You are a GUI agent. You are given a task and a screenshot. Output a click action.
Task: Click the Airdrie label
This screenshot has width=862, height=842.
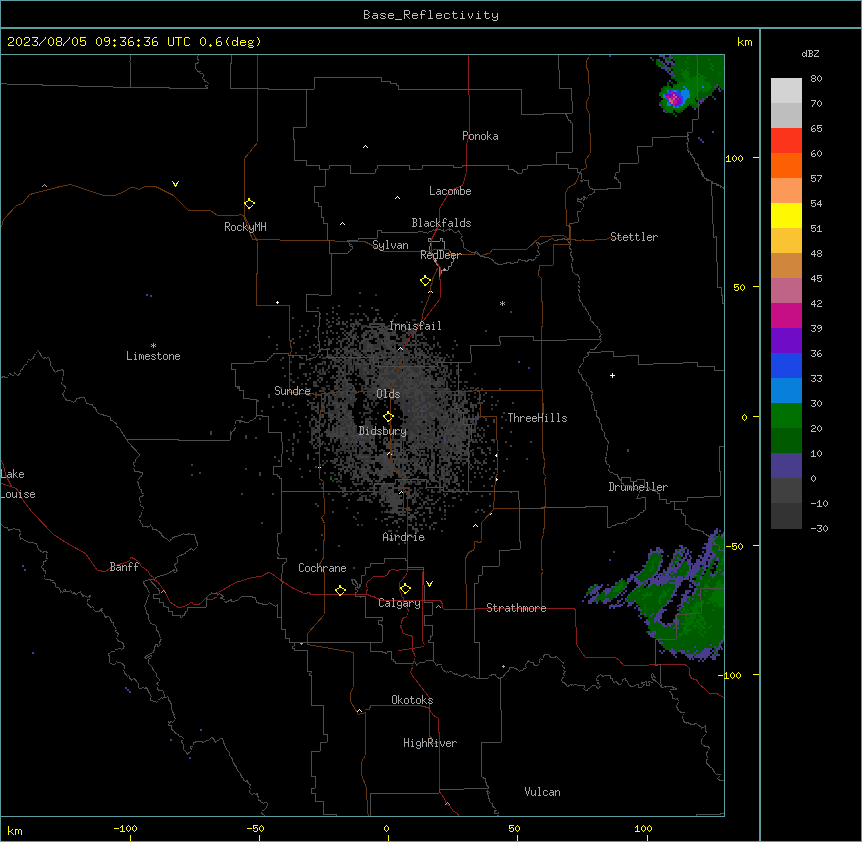coord(404,537)
